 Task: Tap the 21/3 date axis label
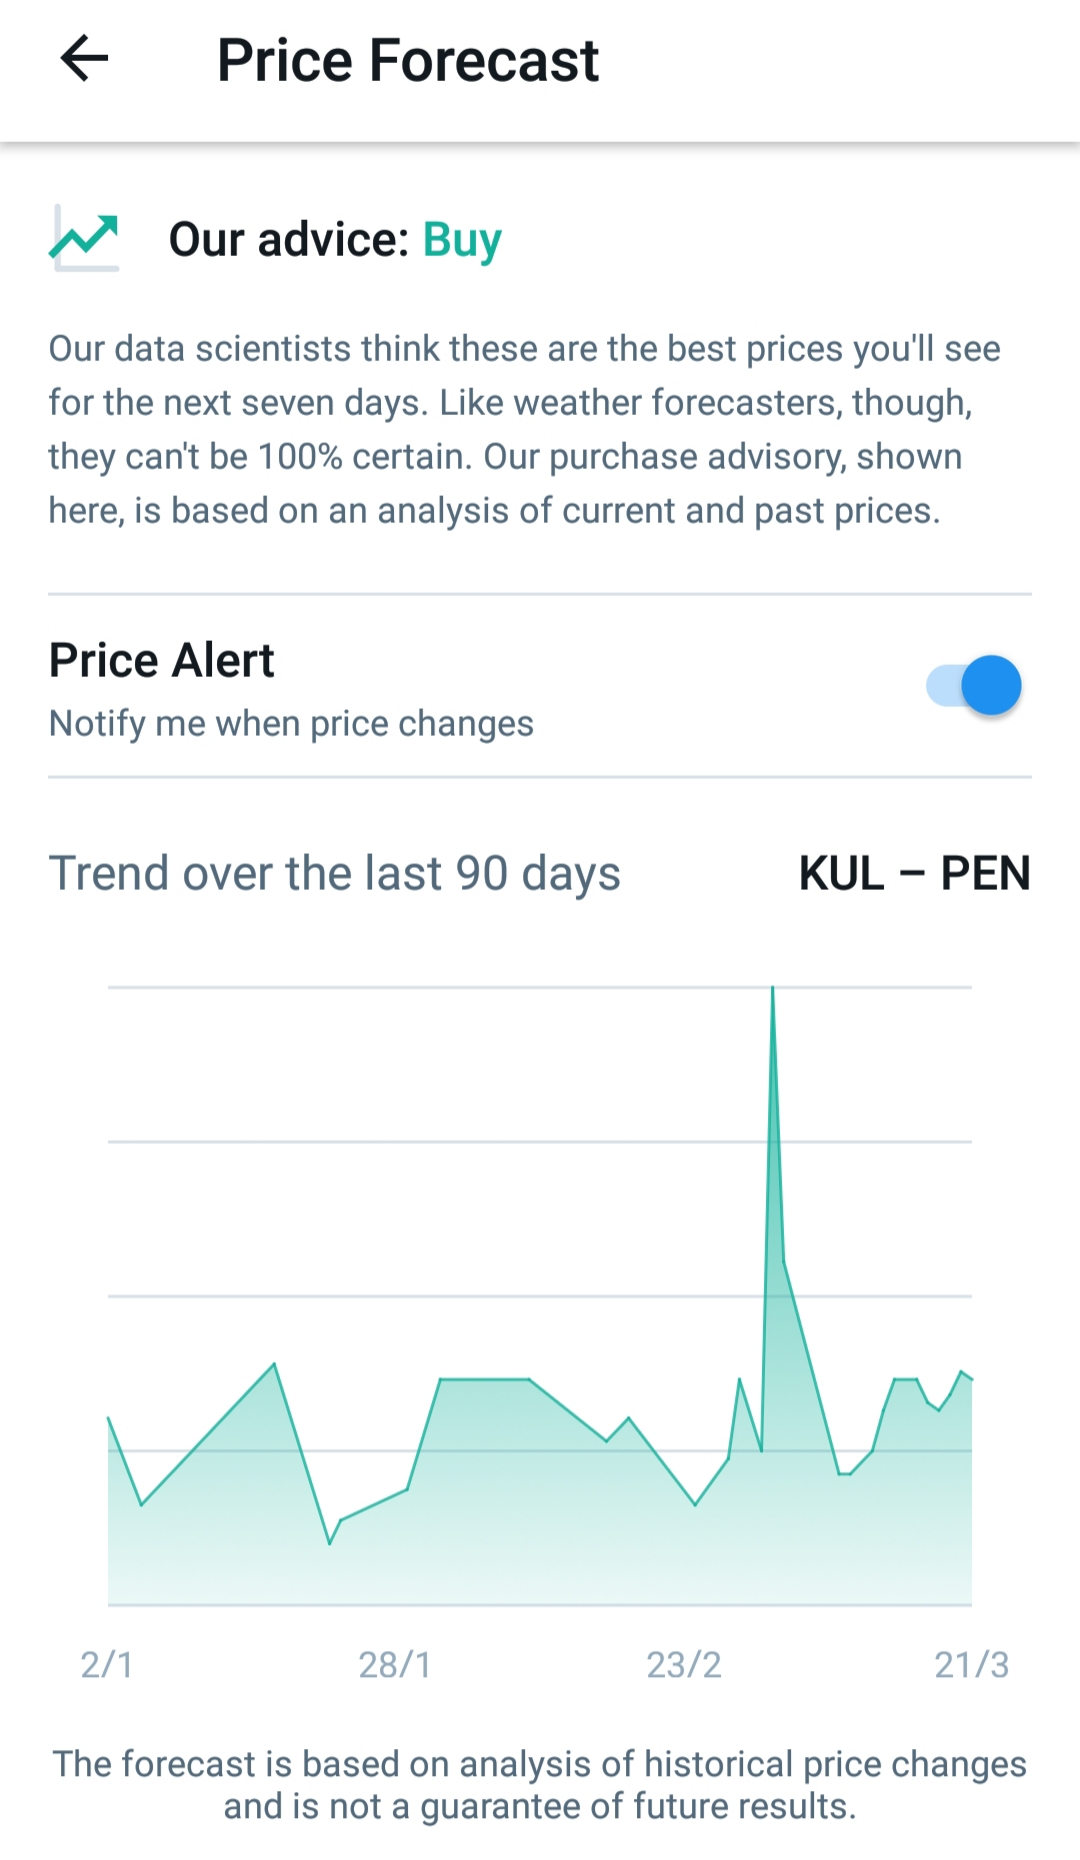[971, 1665]
